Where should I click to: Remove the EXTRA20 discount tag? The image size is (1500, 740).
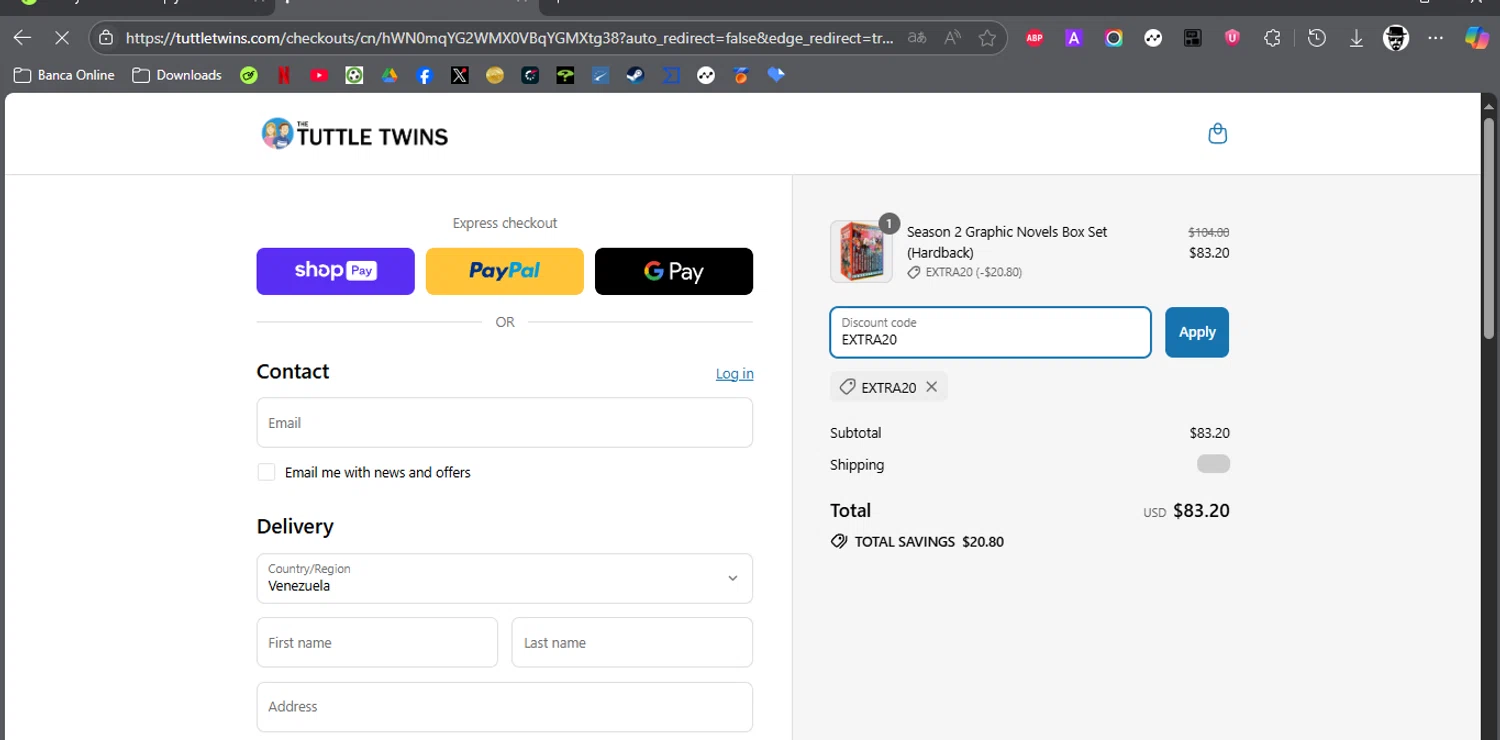(931, 387)
